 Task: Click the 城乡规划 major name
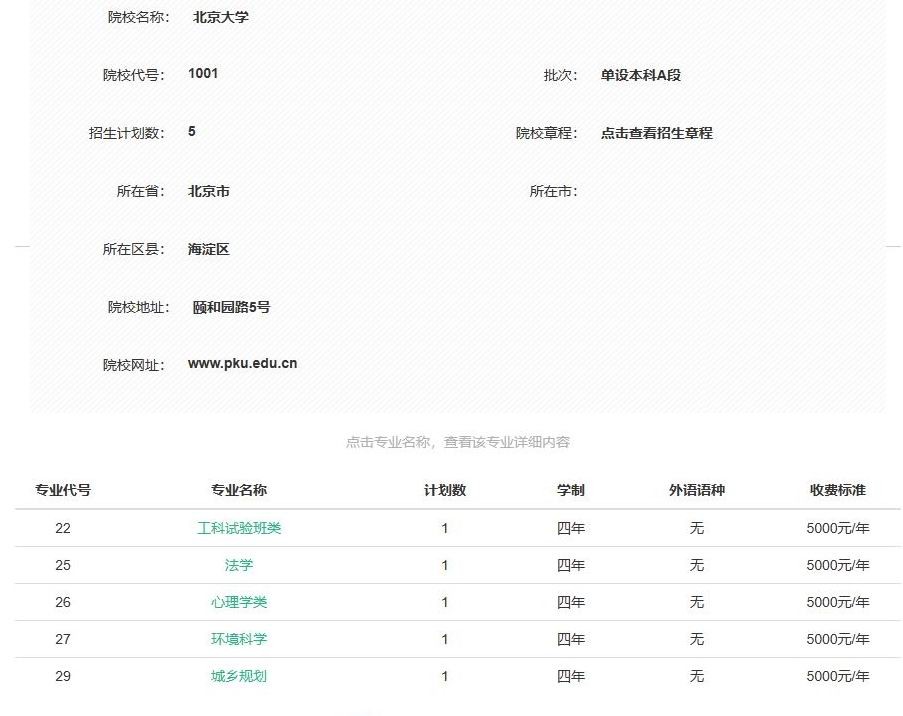click(x=239, y=676)
